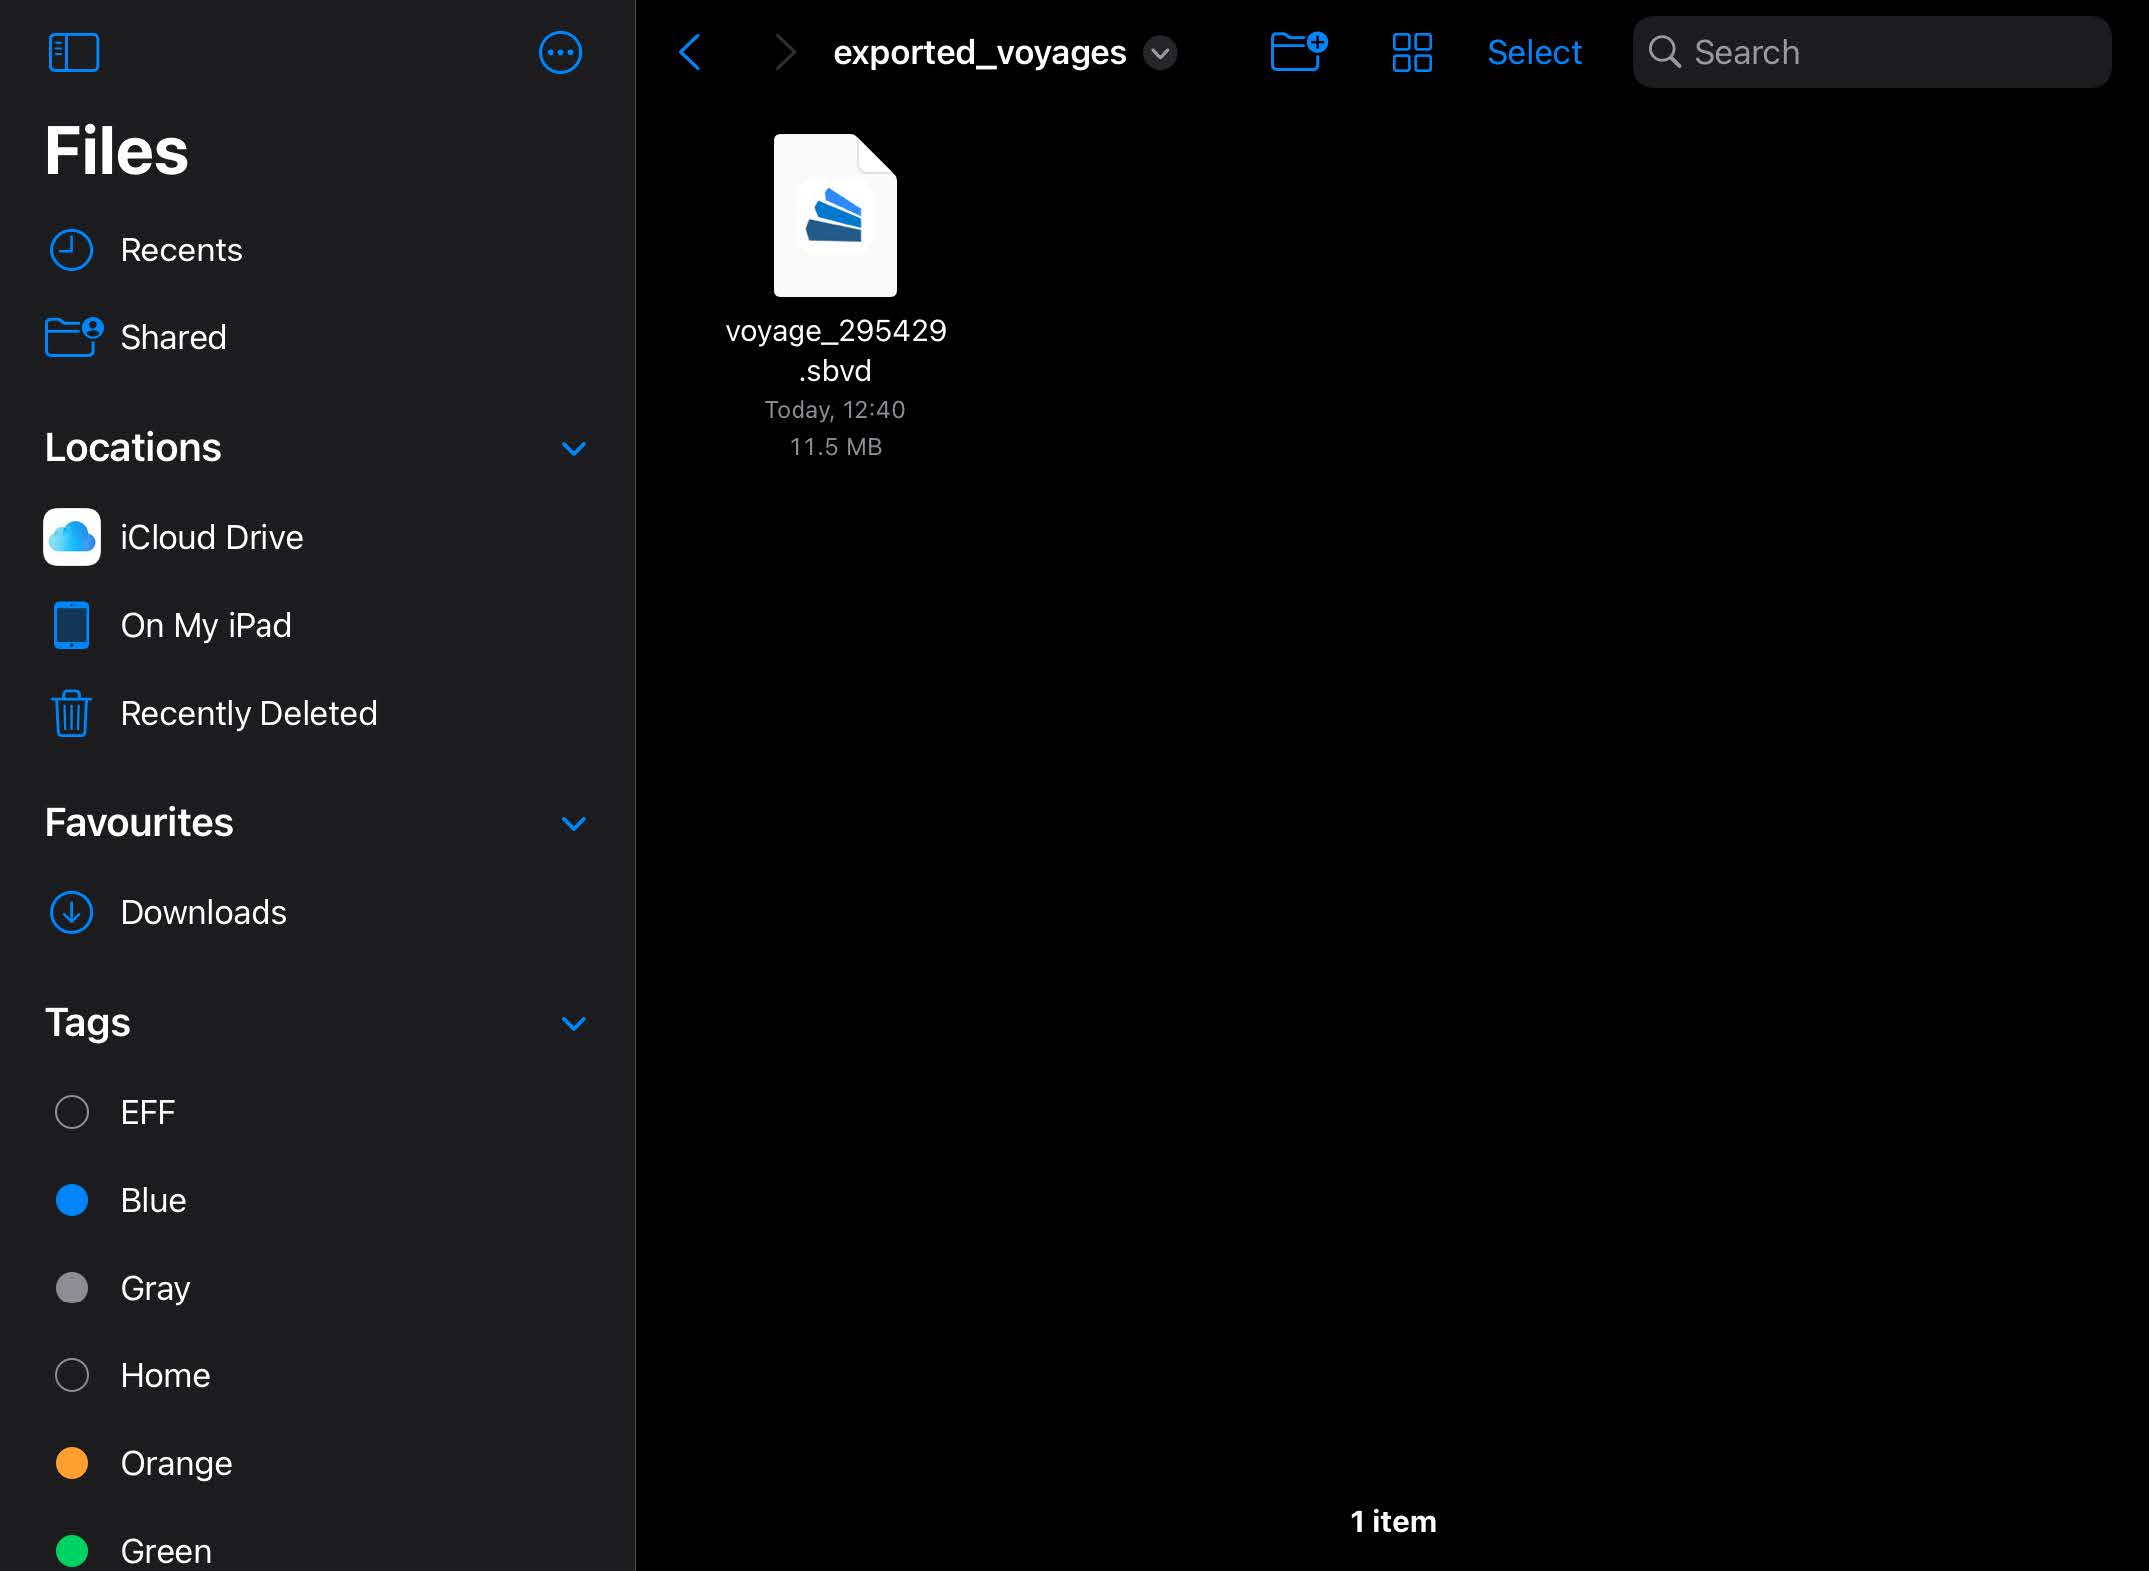Expand the Tags section
Viewport: 2149px width, 1571px height.
pos(572,1021)
